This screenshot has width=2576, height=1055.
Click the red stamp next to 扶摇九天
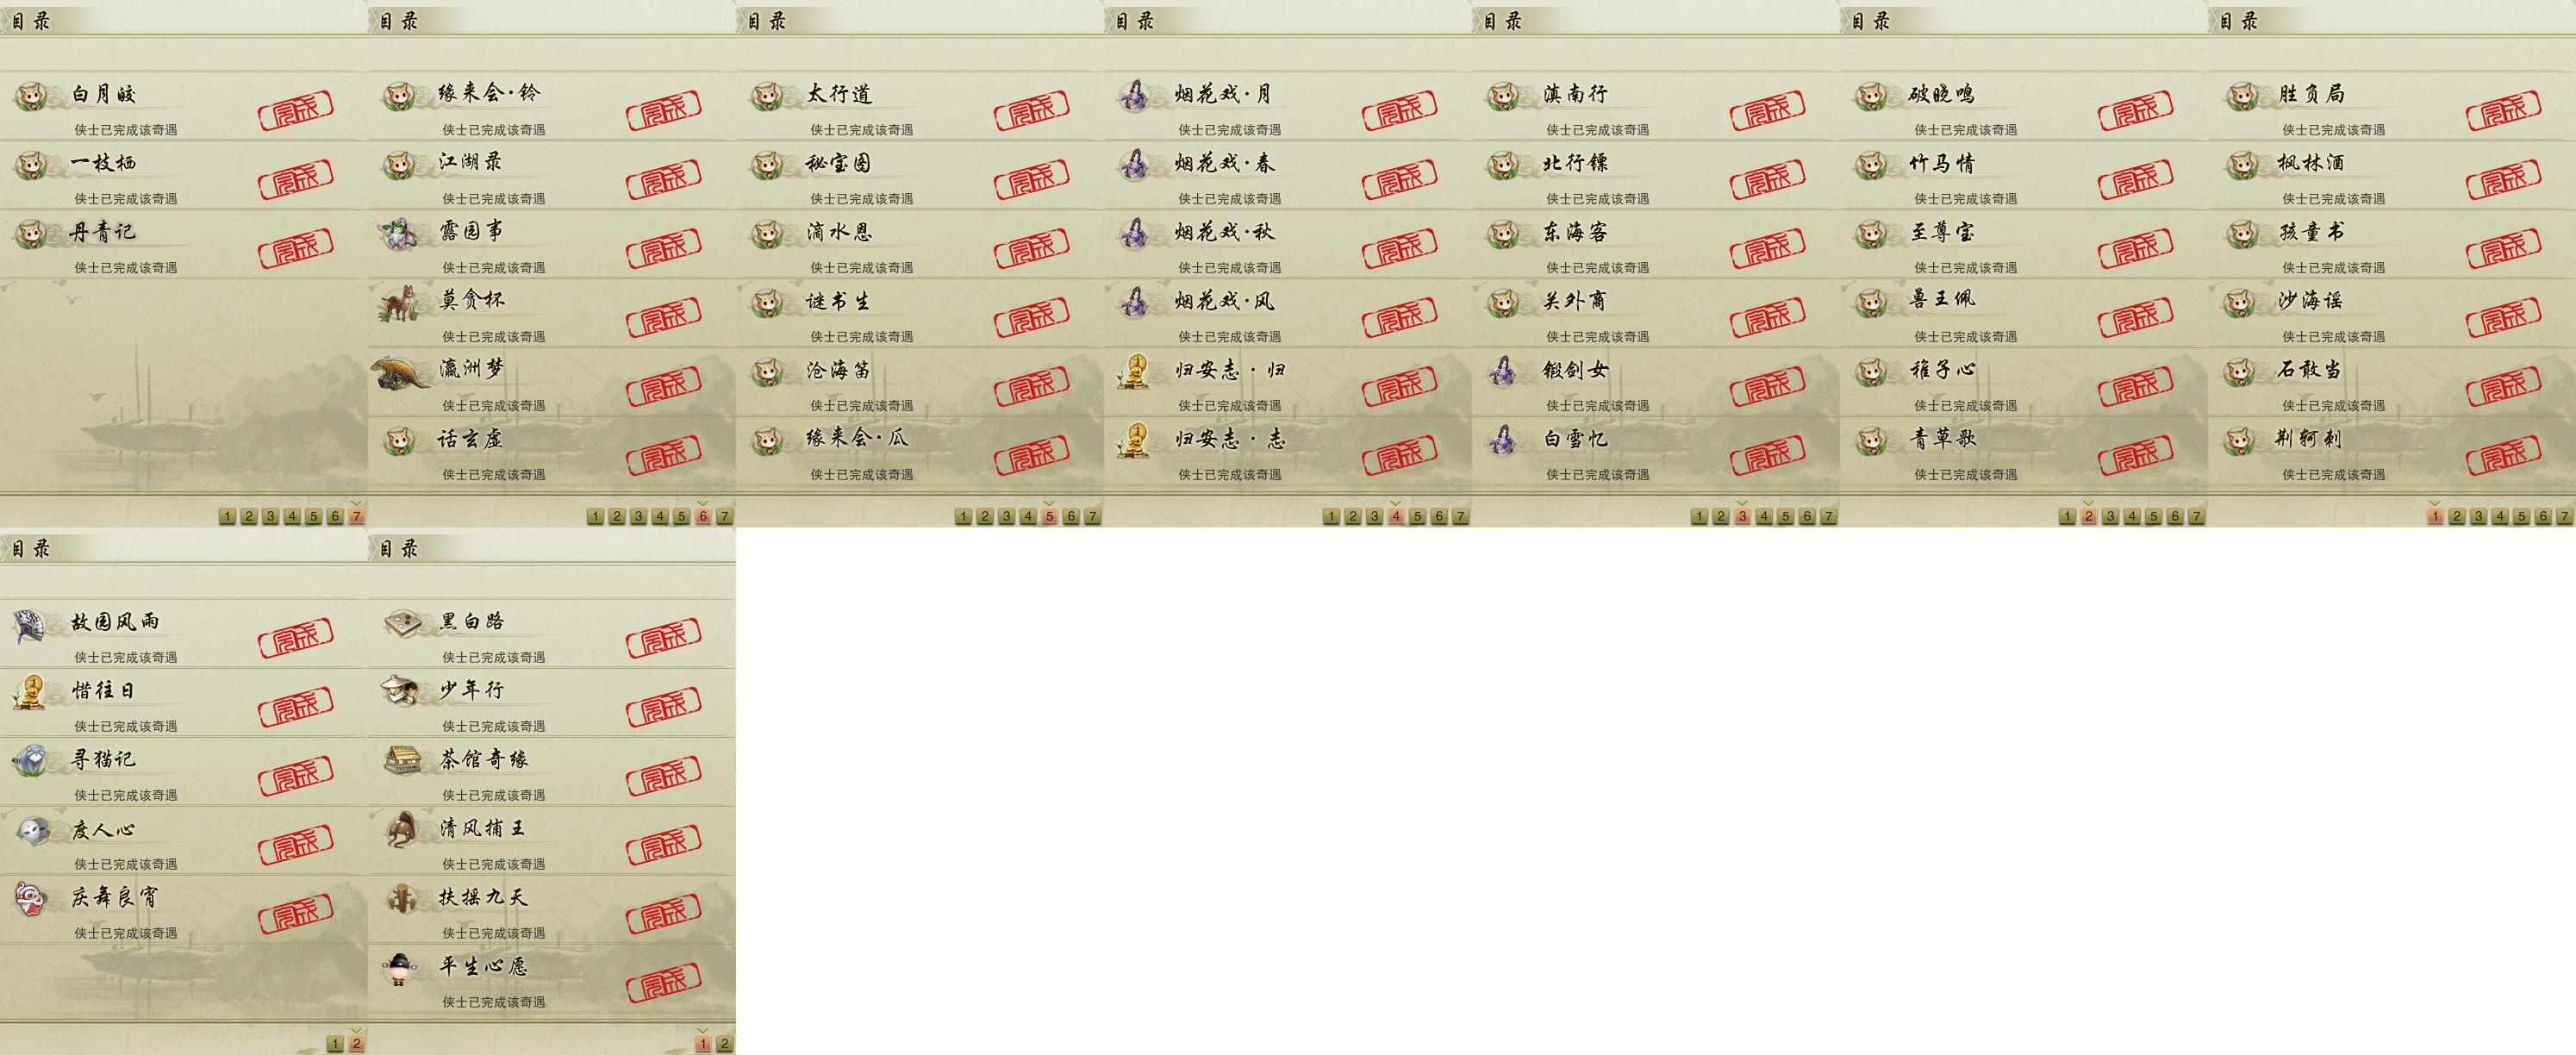click(664, 912)
